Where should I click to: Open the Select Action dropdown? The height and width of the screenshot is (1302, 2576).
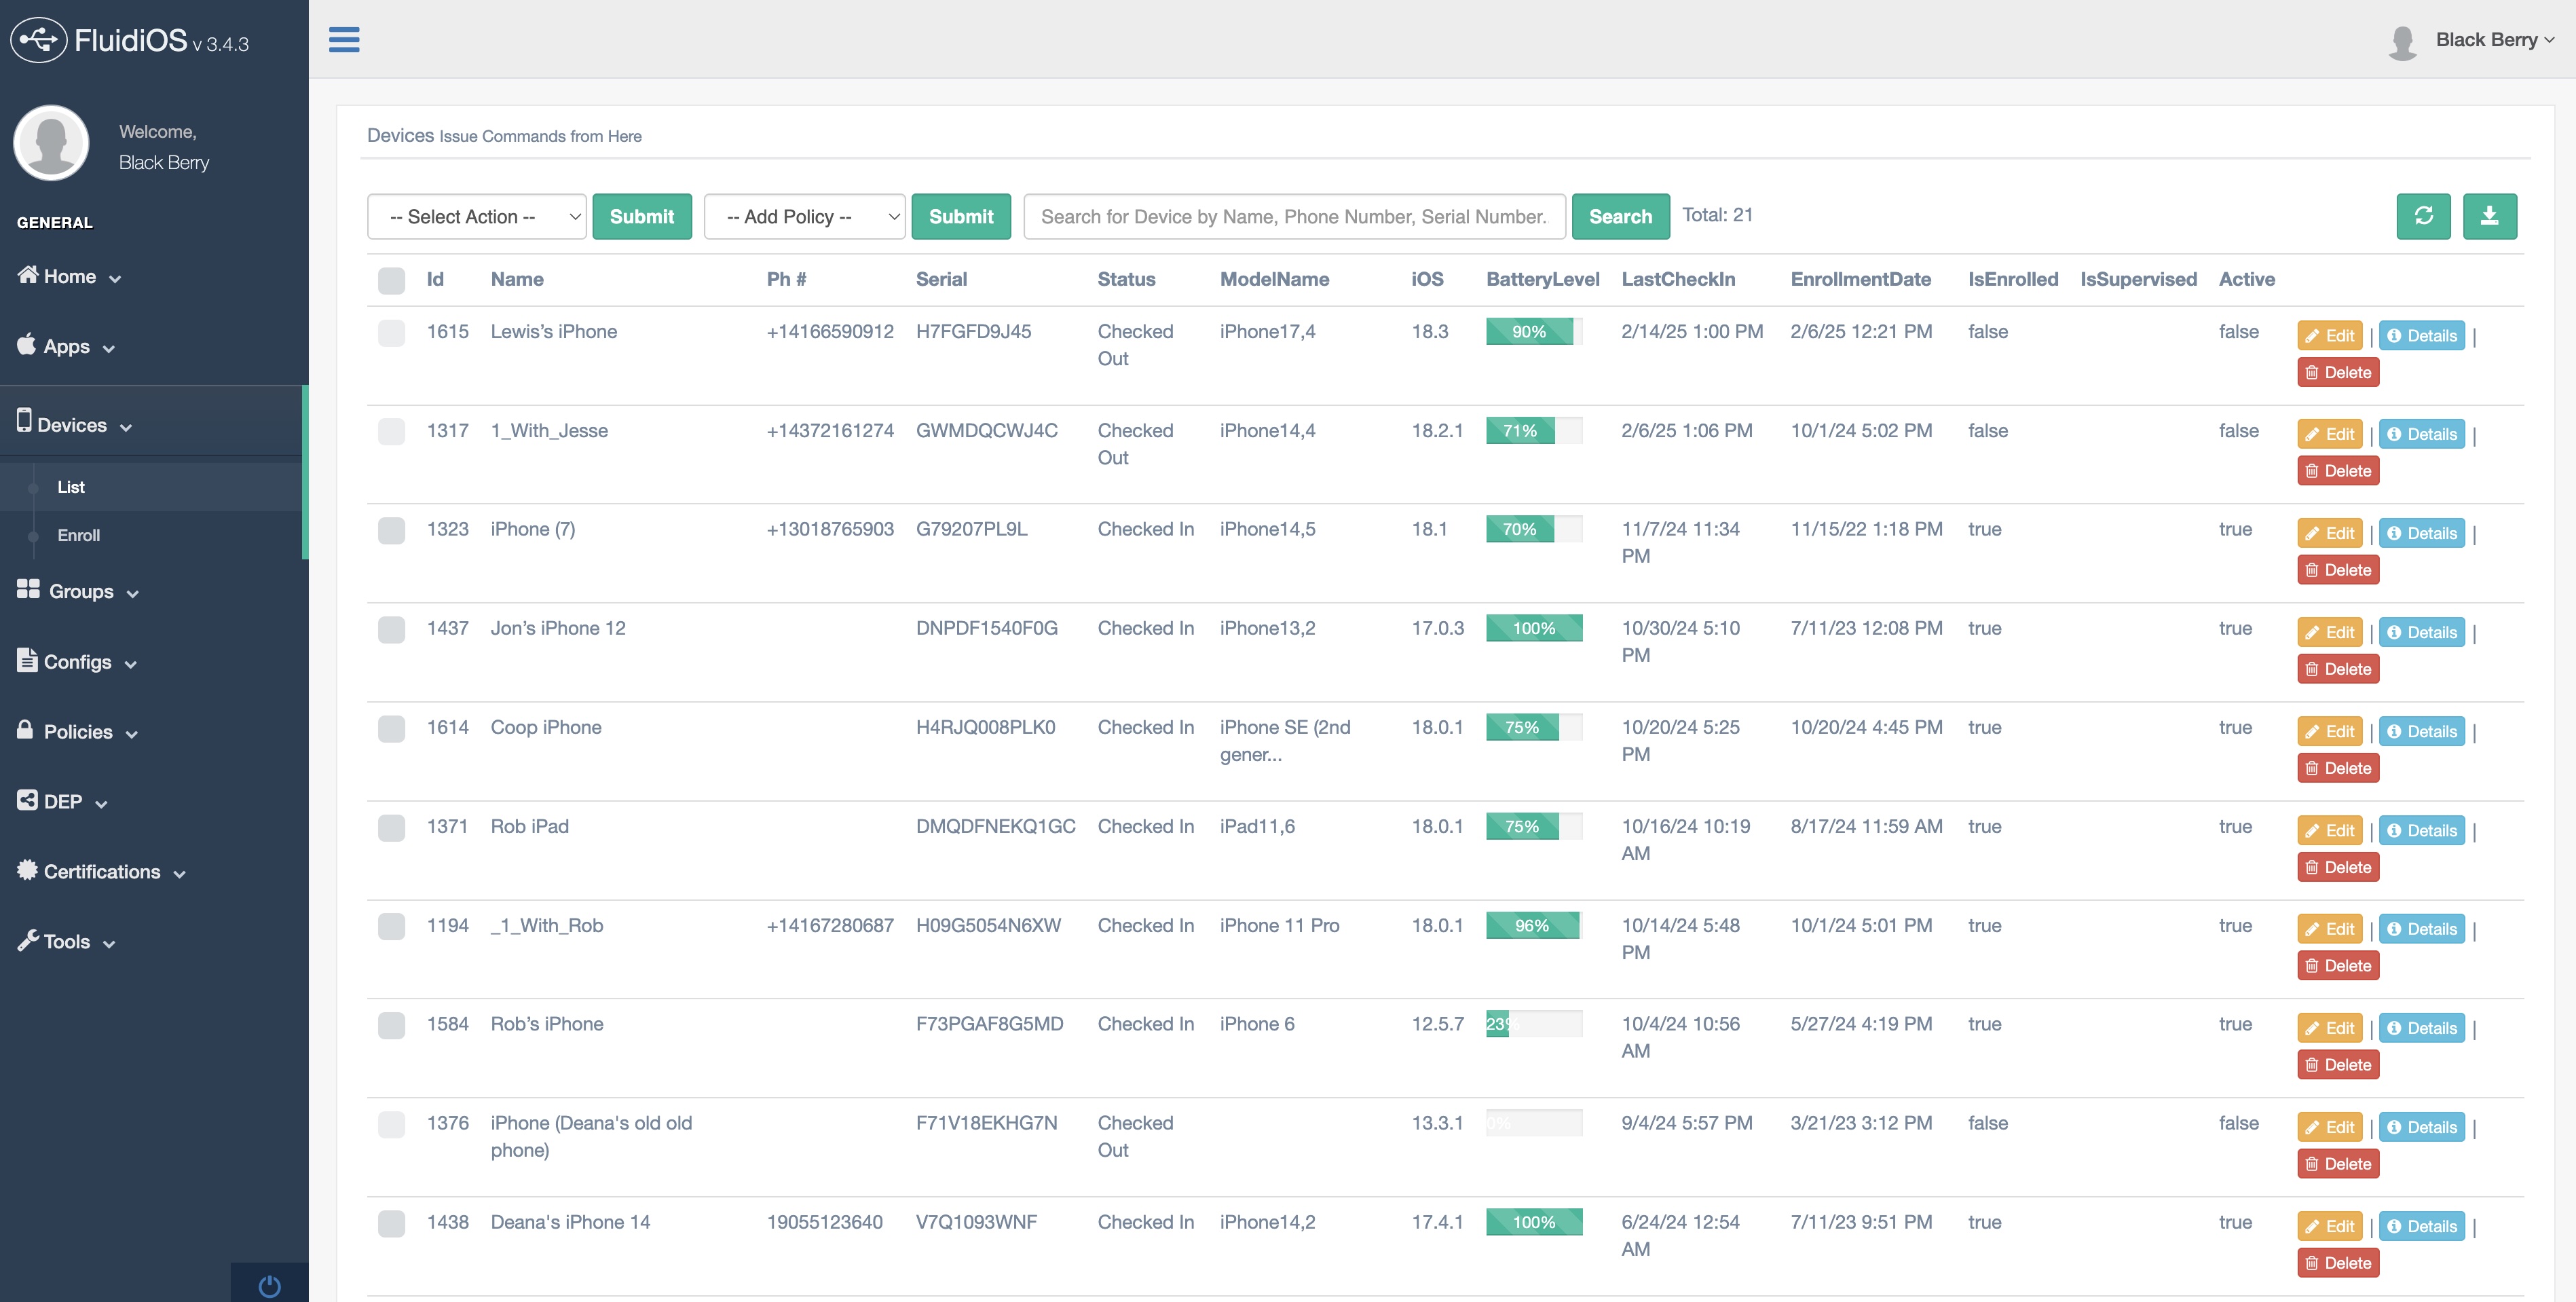pos(476,216)
